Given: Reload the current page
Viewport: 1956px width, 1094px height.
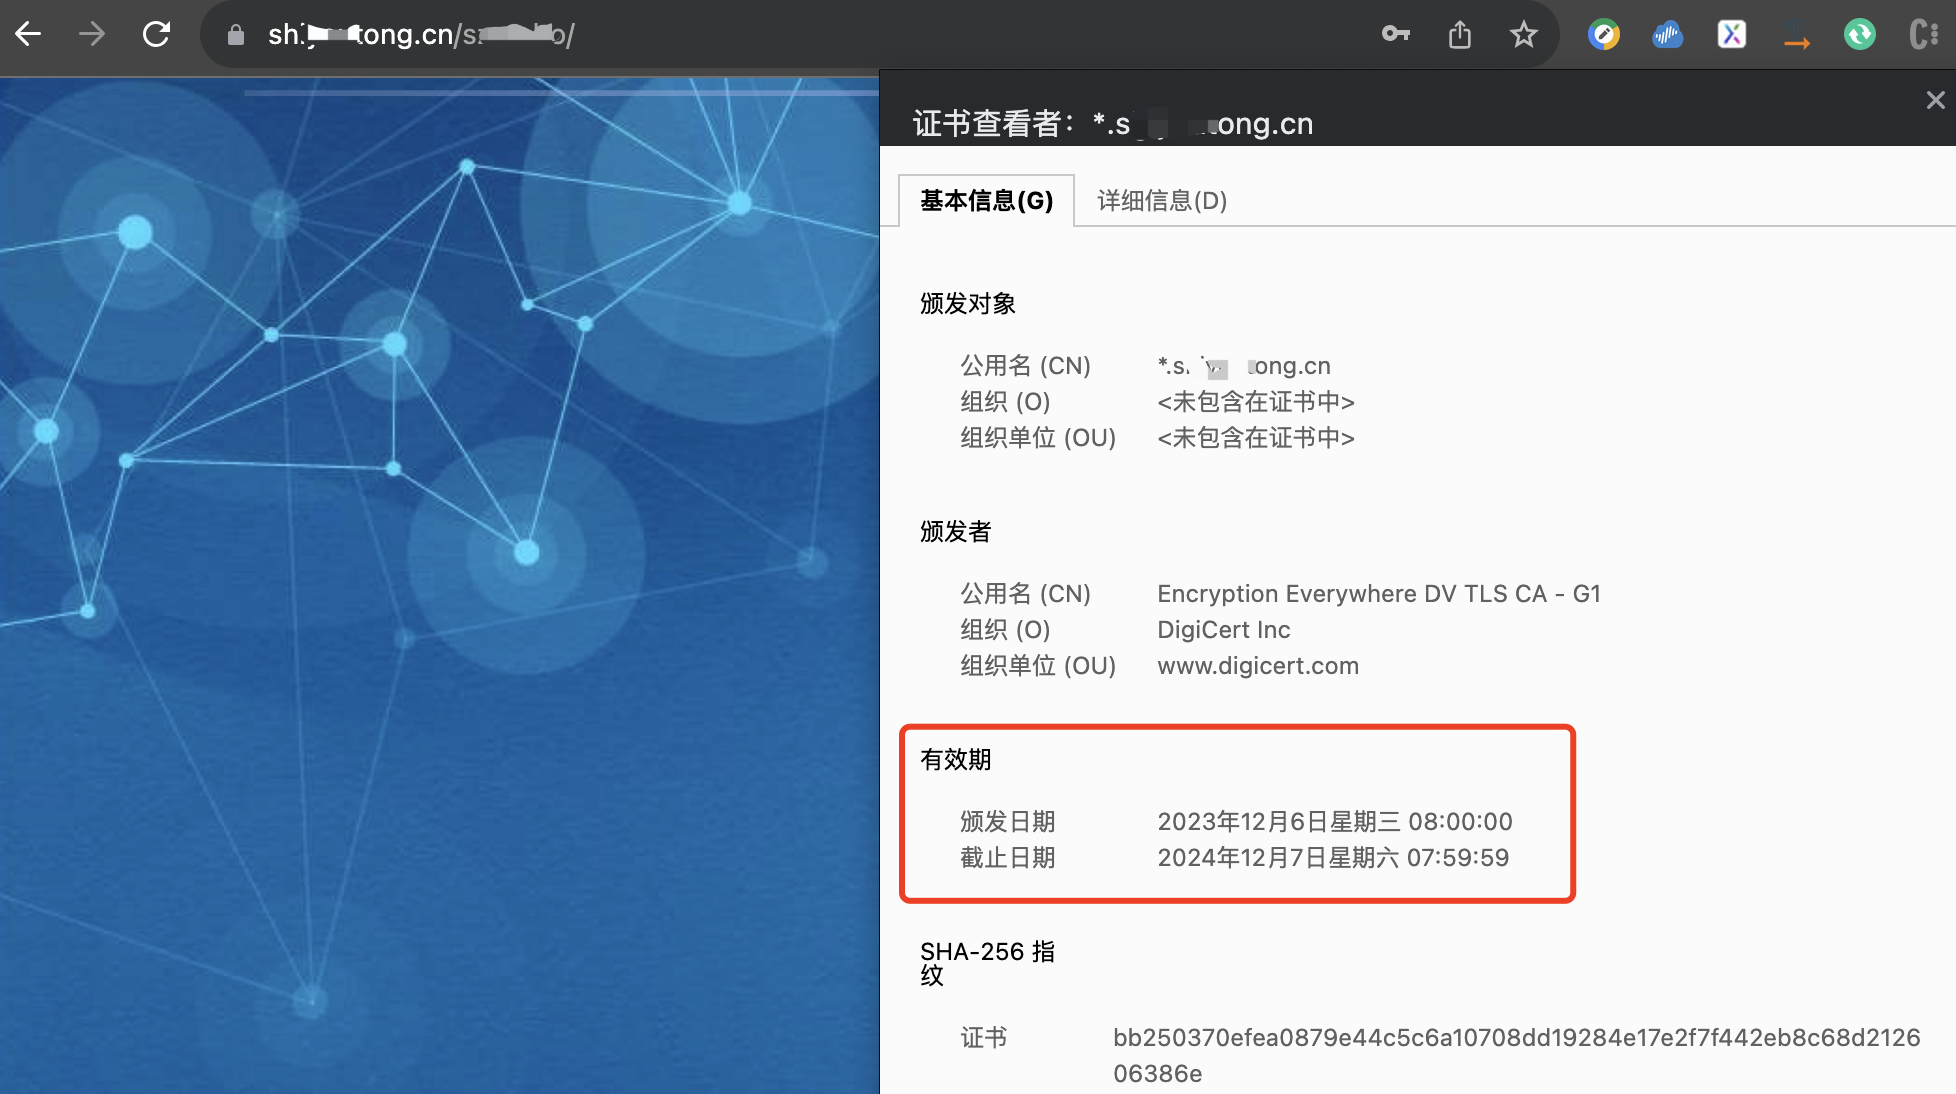Looking at the screenshot, I should [156, 34].
